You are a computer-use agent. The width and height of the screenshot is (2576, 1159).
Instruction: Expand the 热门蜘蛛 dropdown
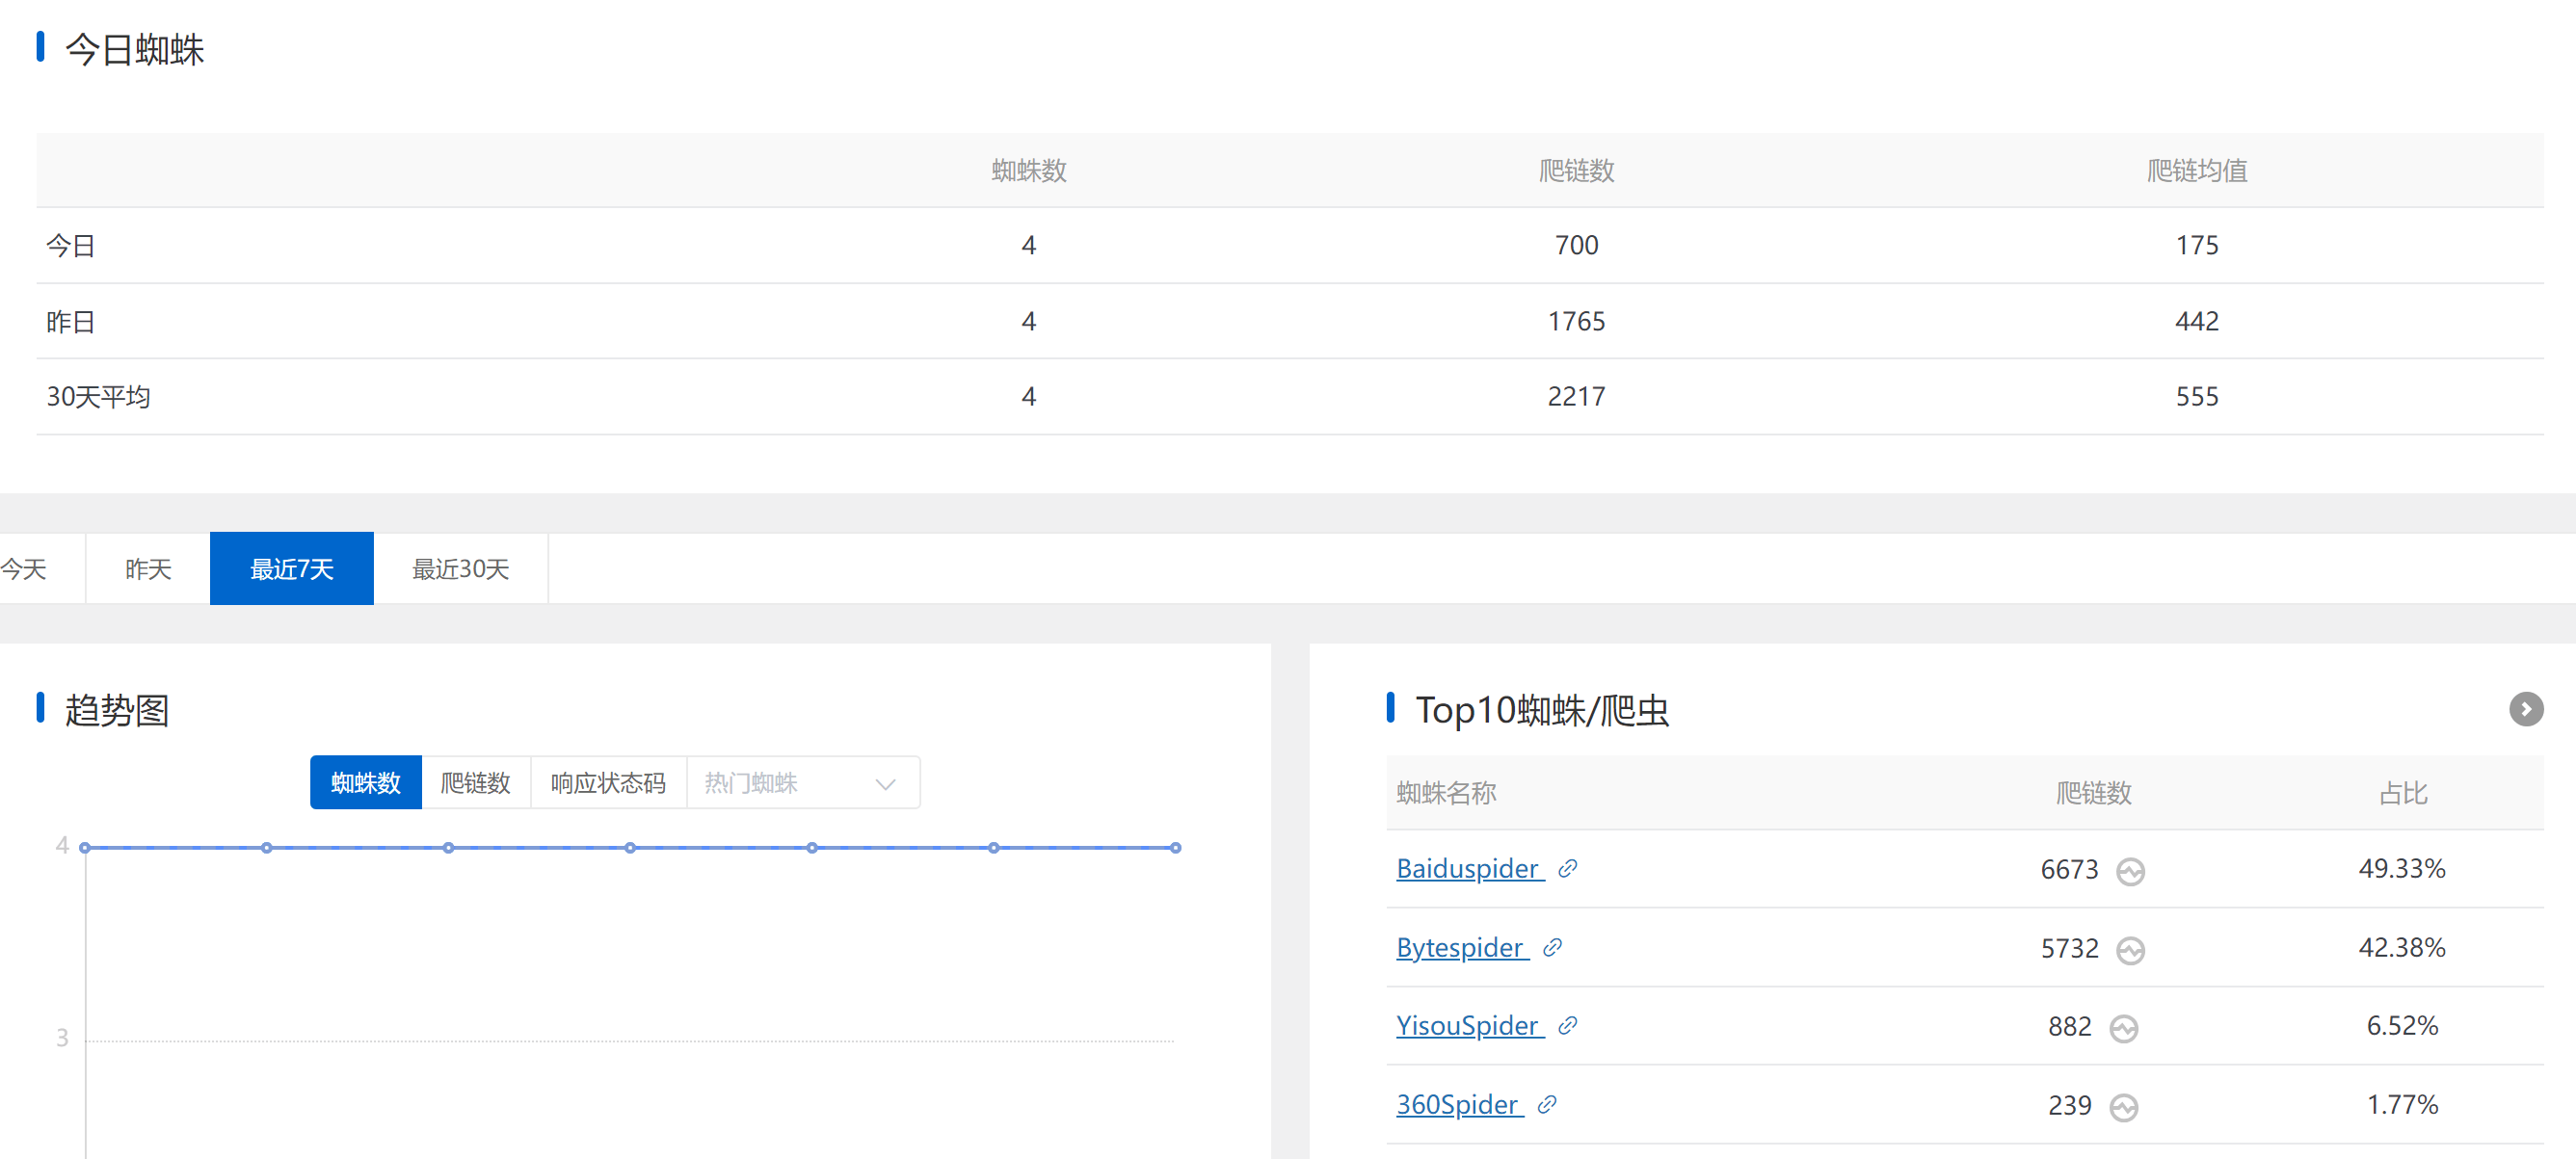[x=803, y=782]
